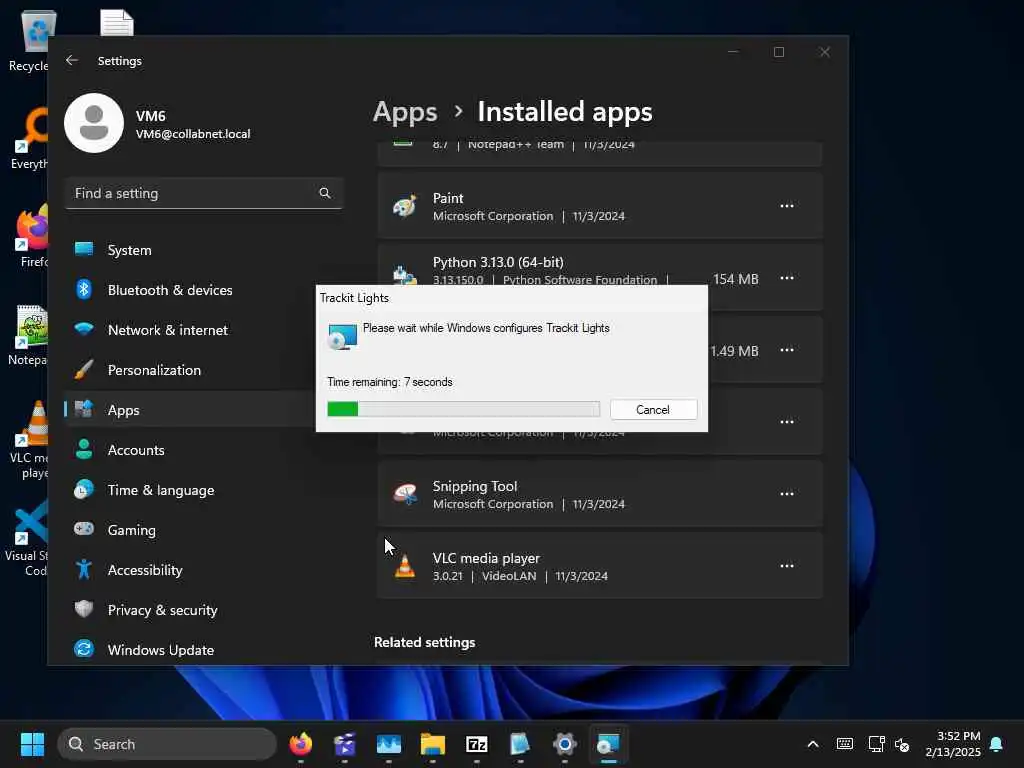Viewport: 1024px width, 768px height.
Task: Open more options for Paint
Action: (787, 206)
